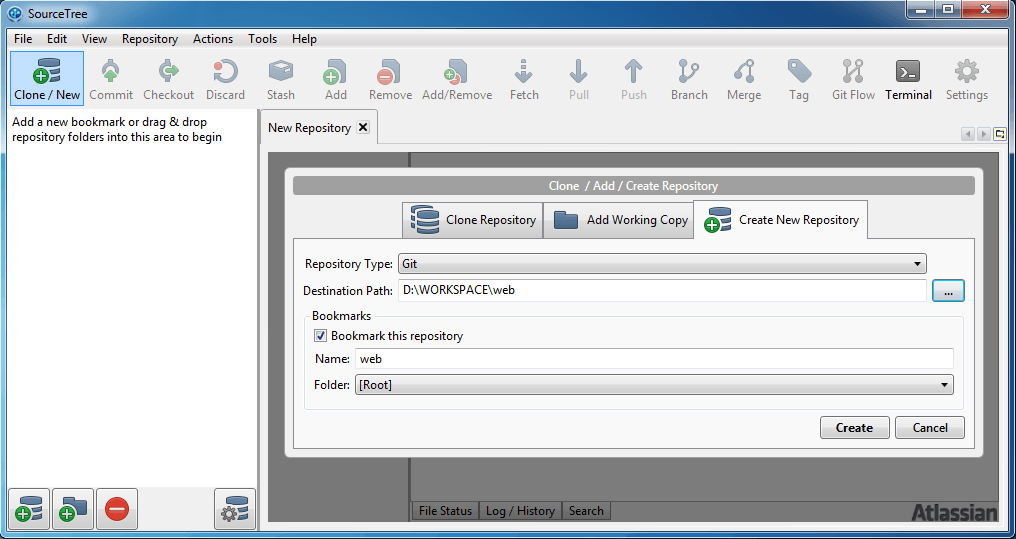The width and height of the screenshot is (1016, 539).
Task: Open Settings from the toolbar
Action: point(966,78)
